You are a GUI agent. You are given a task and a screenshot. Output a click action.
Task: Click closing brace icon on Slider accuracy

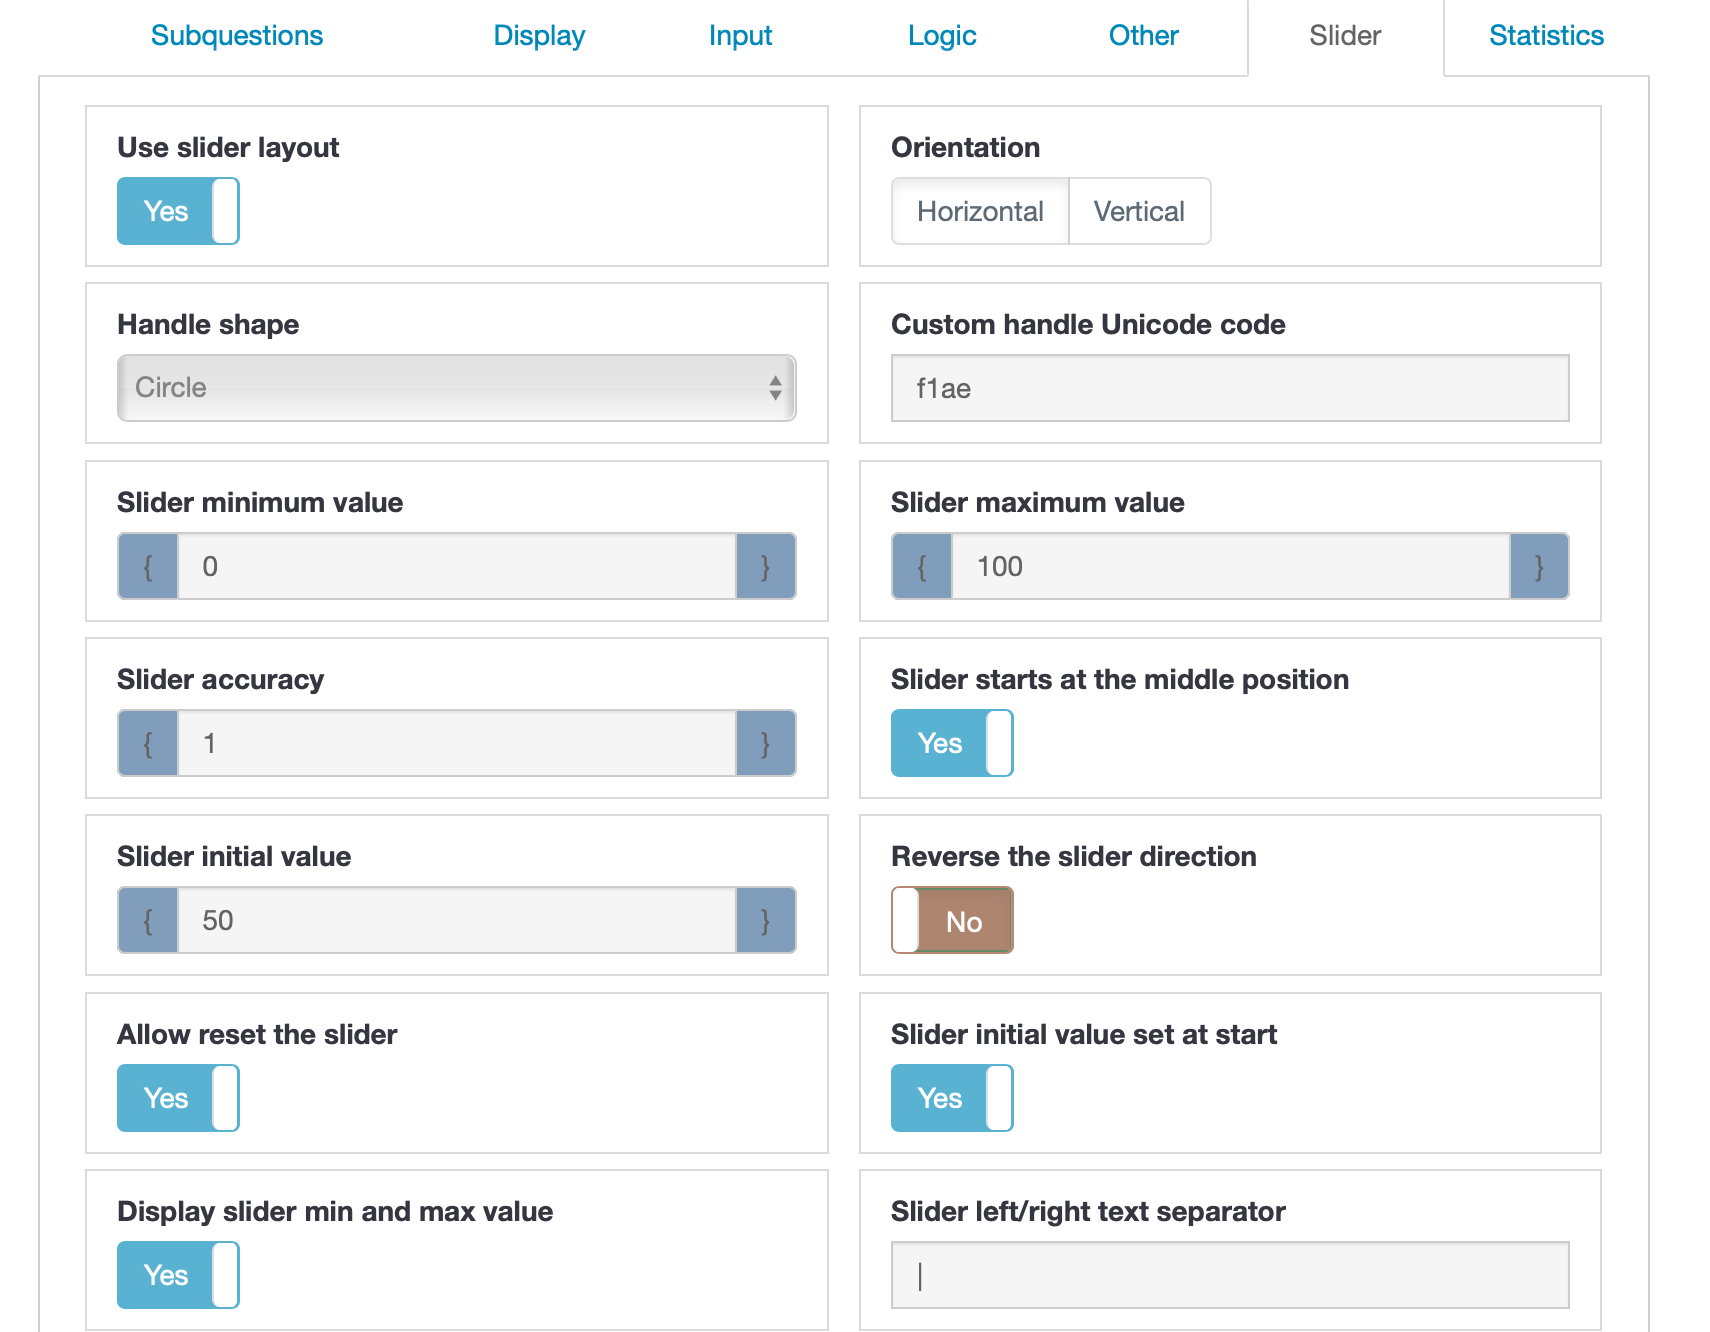[x=766, y=744]
